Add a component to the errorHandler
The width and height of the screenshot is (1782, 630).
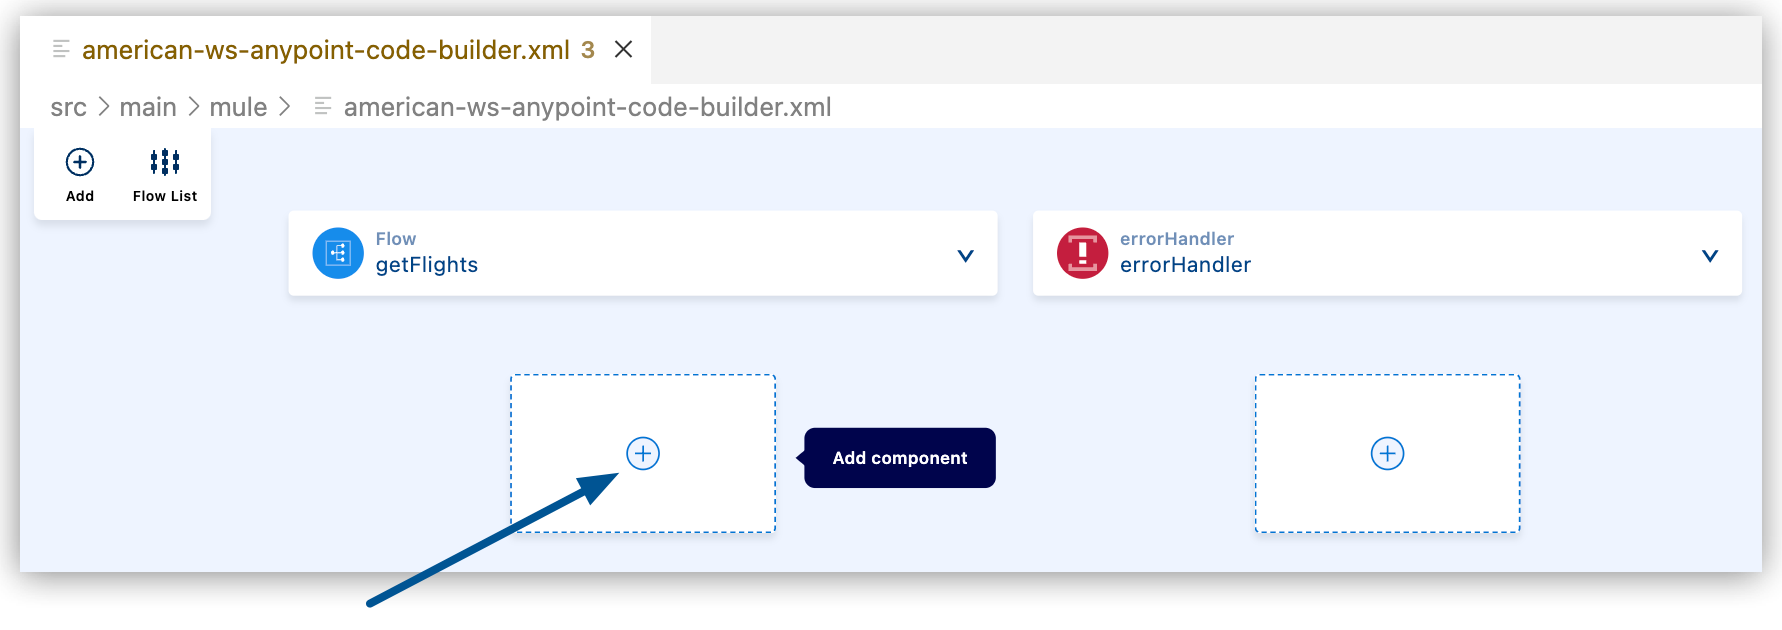pyautogui.click(x=1387, y=454)
